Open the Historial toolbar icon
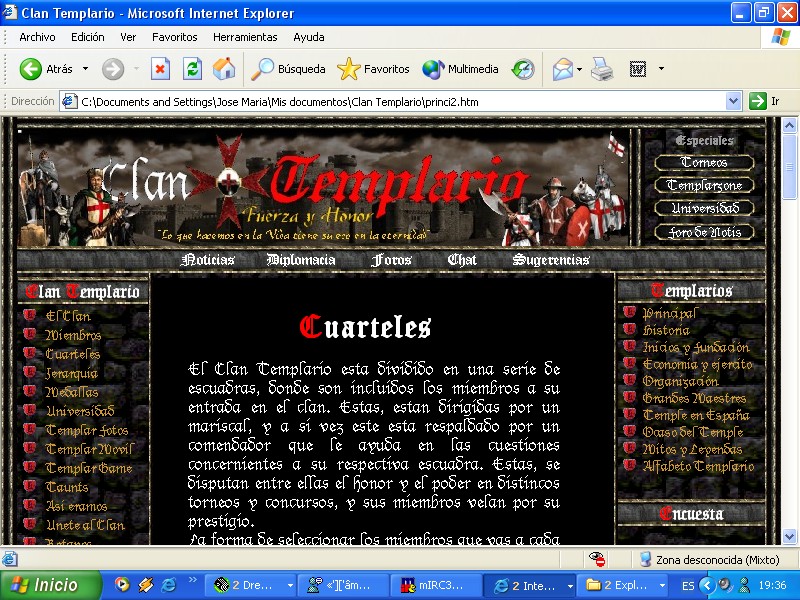Image resolution: width=800 pixels, height=600 pixels. point(523,69)
